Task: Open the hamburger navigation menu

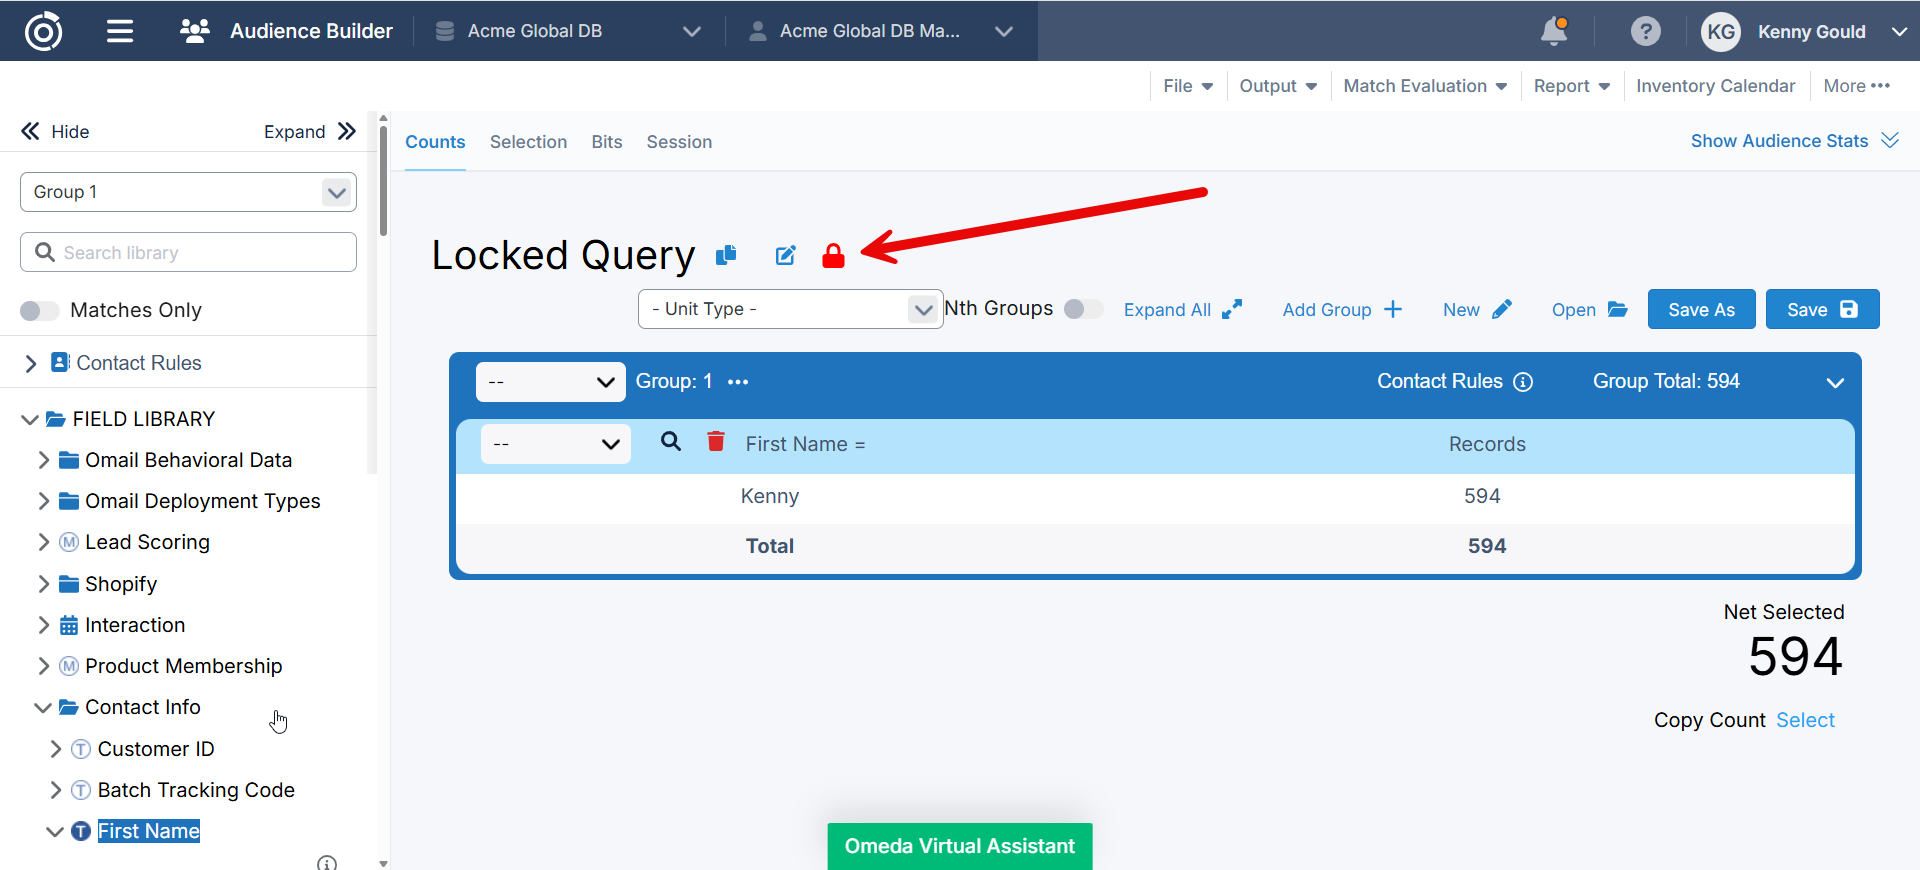Action: (120, 31)
